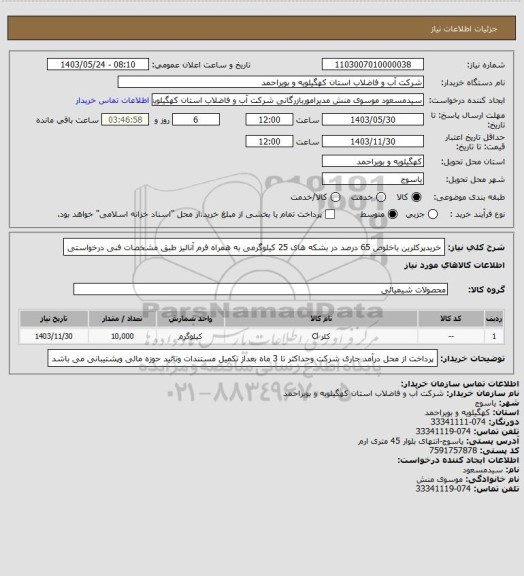Click the اطلاعات تماس سازمان خریدار heading
Screen dimensions: 524x576
point(460,384)
